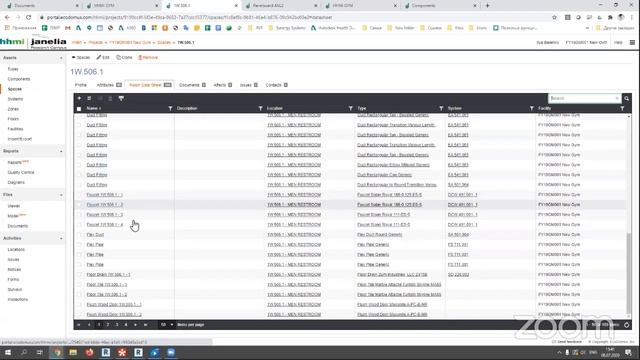Check the Flush Wood Door 1W.506.1 - 1 row
The height and width of the screenshot is (360, 640).
coord(79,304)
